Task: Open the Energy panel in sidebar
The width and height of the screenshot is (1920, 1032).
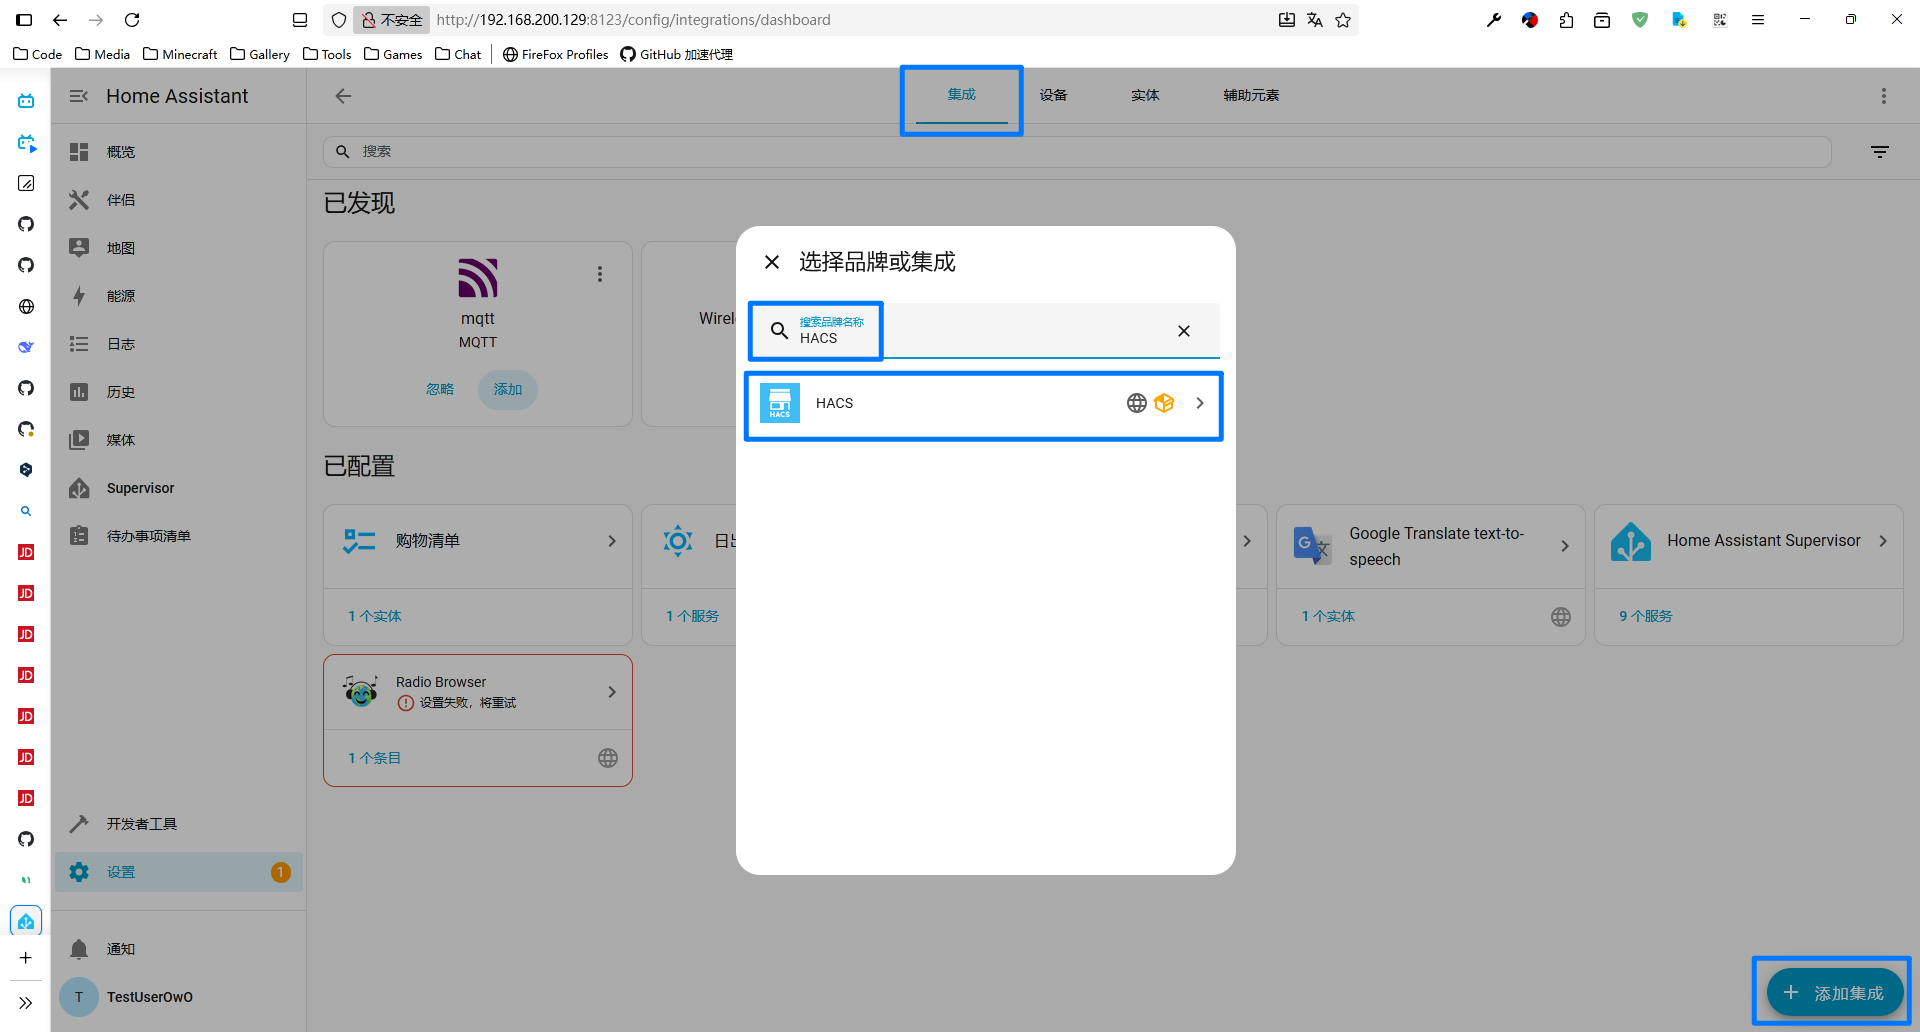Action: [121, 296]
